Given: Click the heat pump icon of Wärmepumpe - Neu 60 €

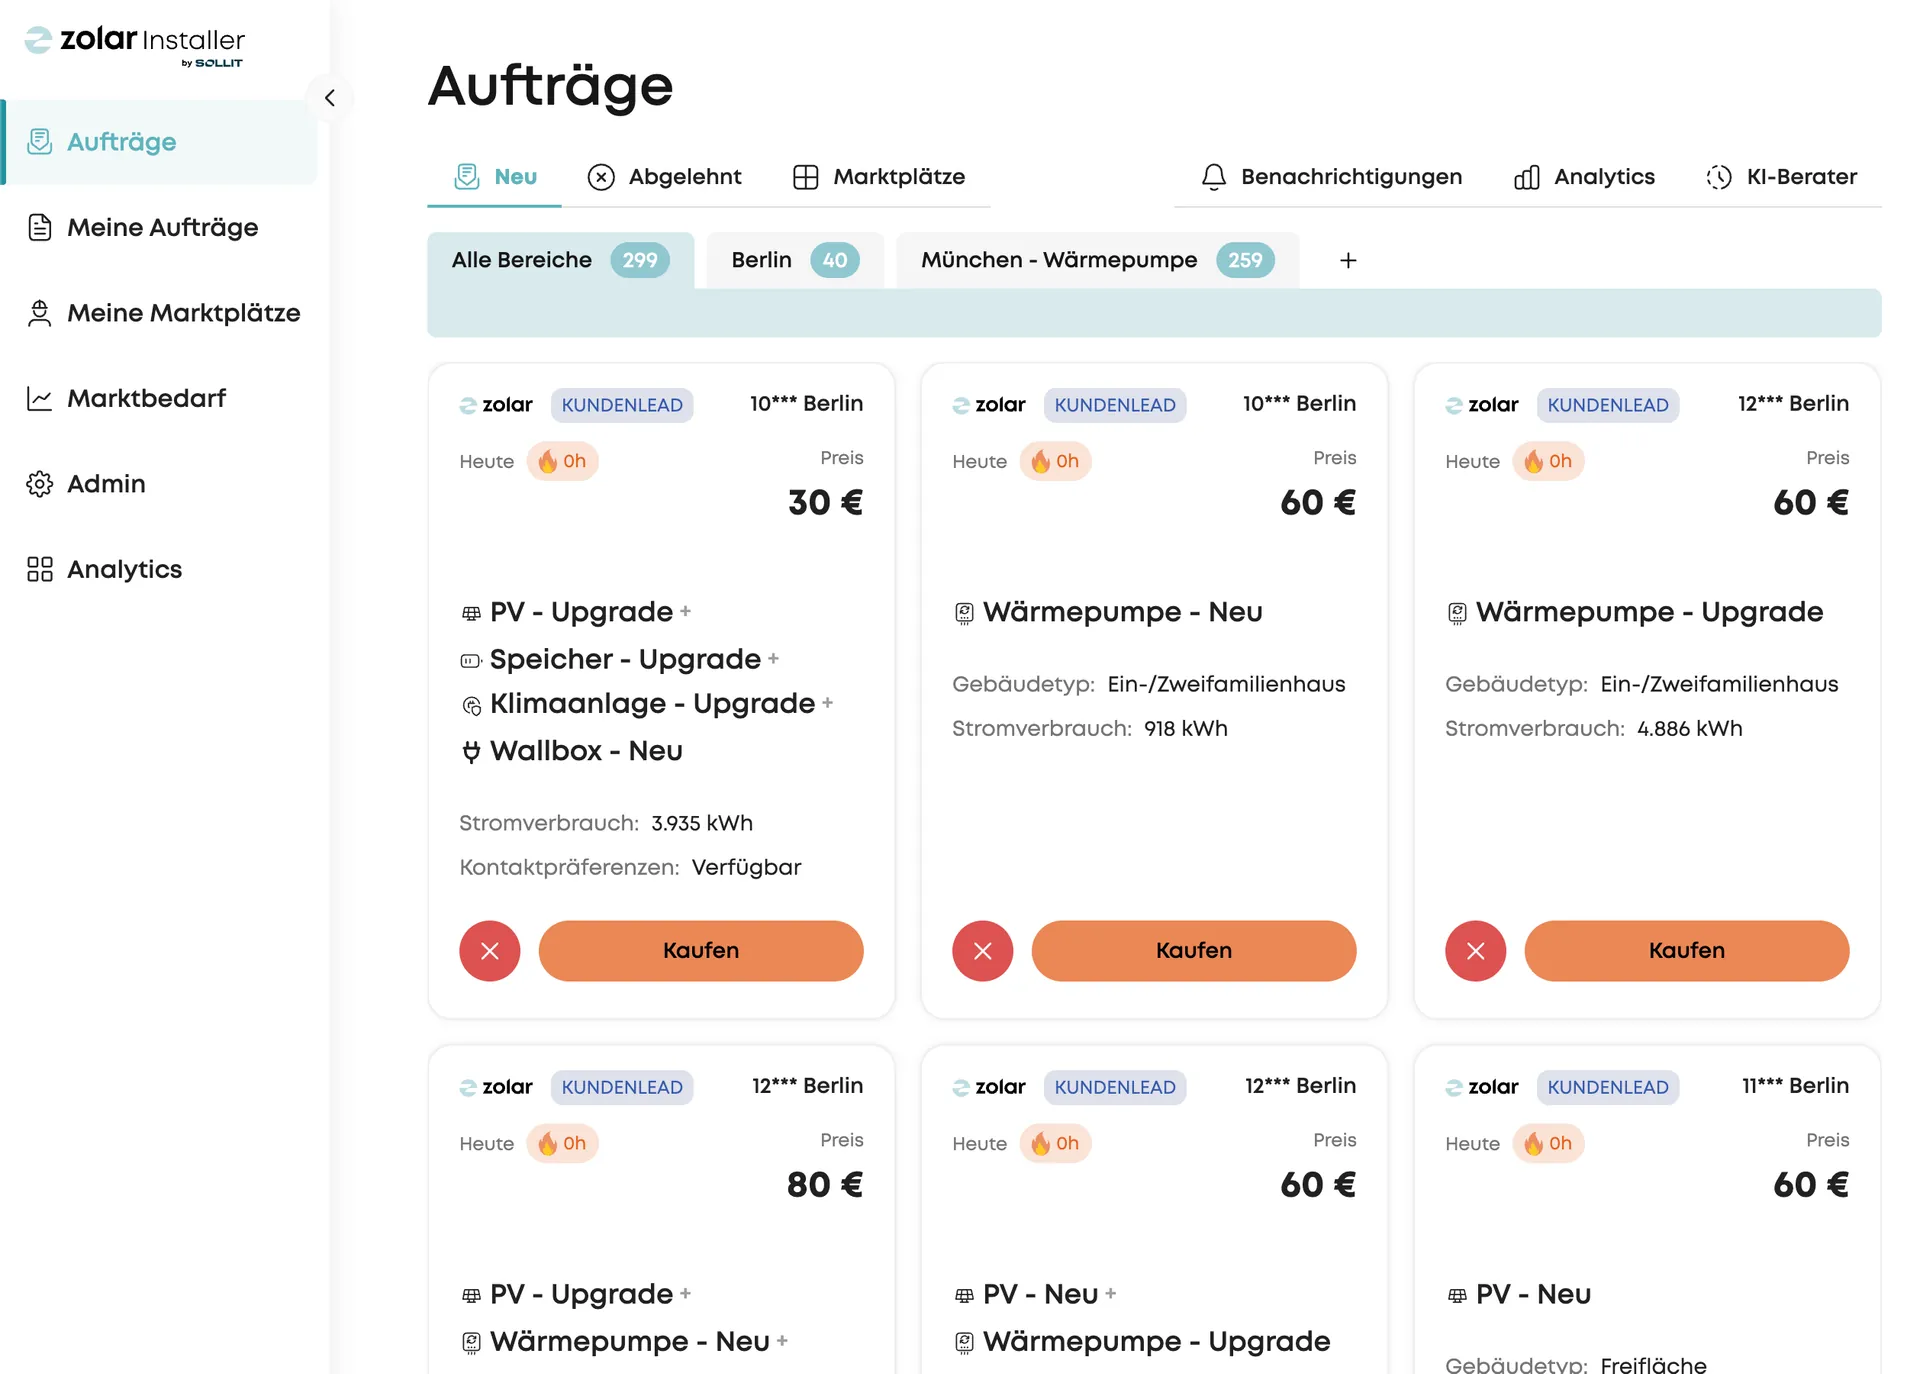Looking at the screenshot, I should click(x=964, y=613).
